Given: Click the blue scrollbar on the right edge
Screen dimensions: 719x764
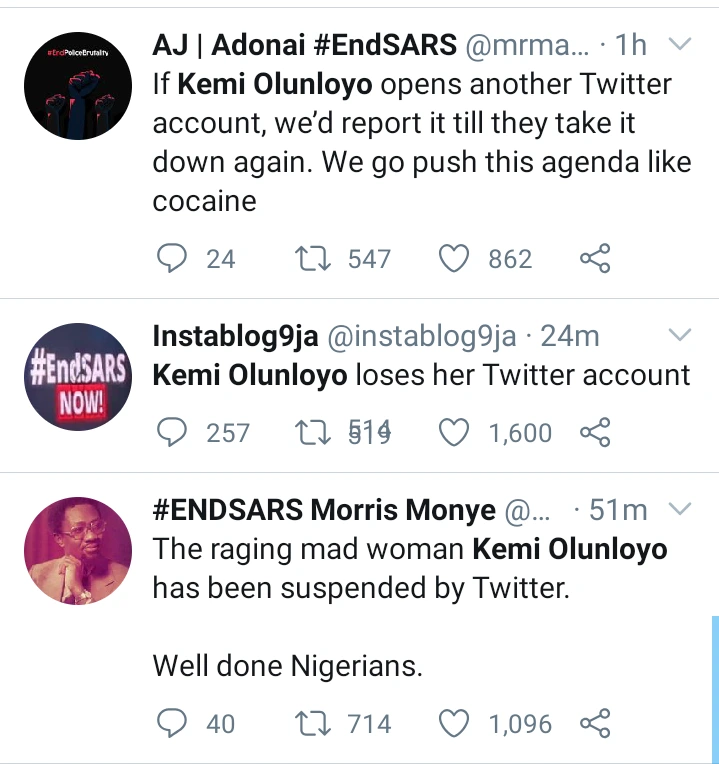Looking at the screenshot, I should click(714, 689).
